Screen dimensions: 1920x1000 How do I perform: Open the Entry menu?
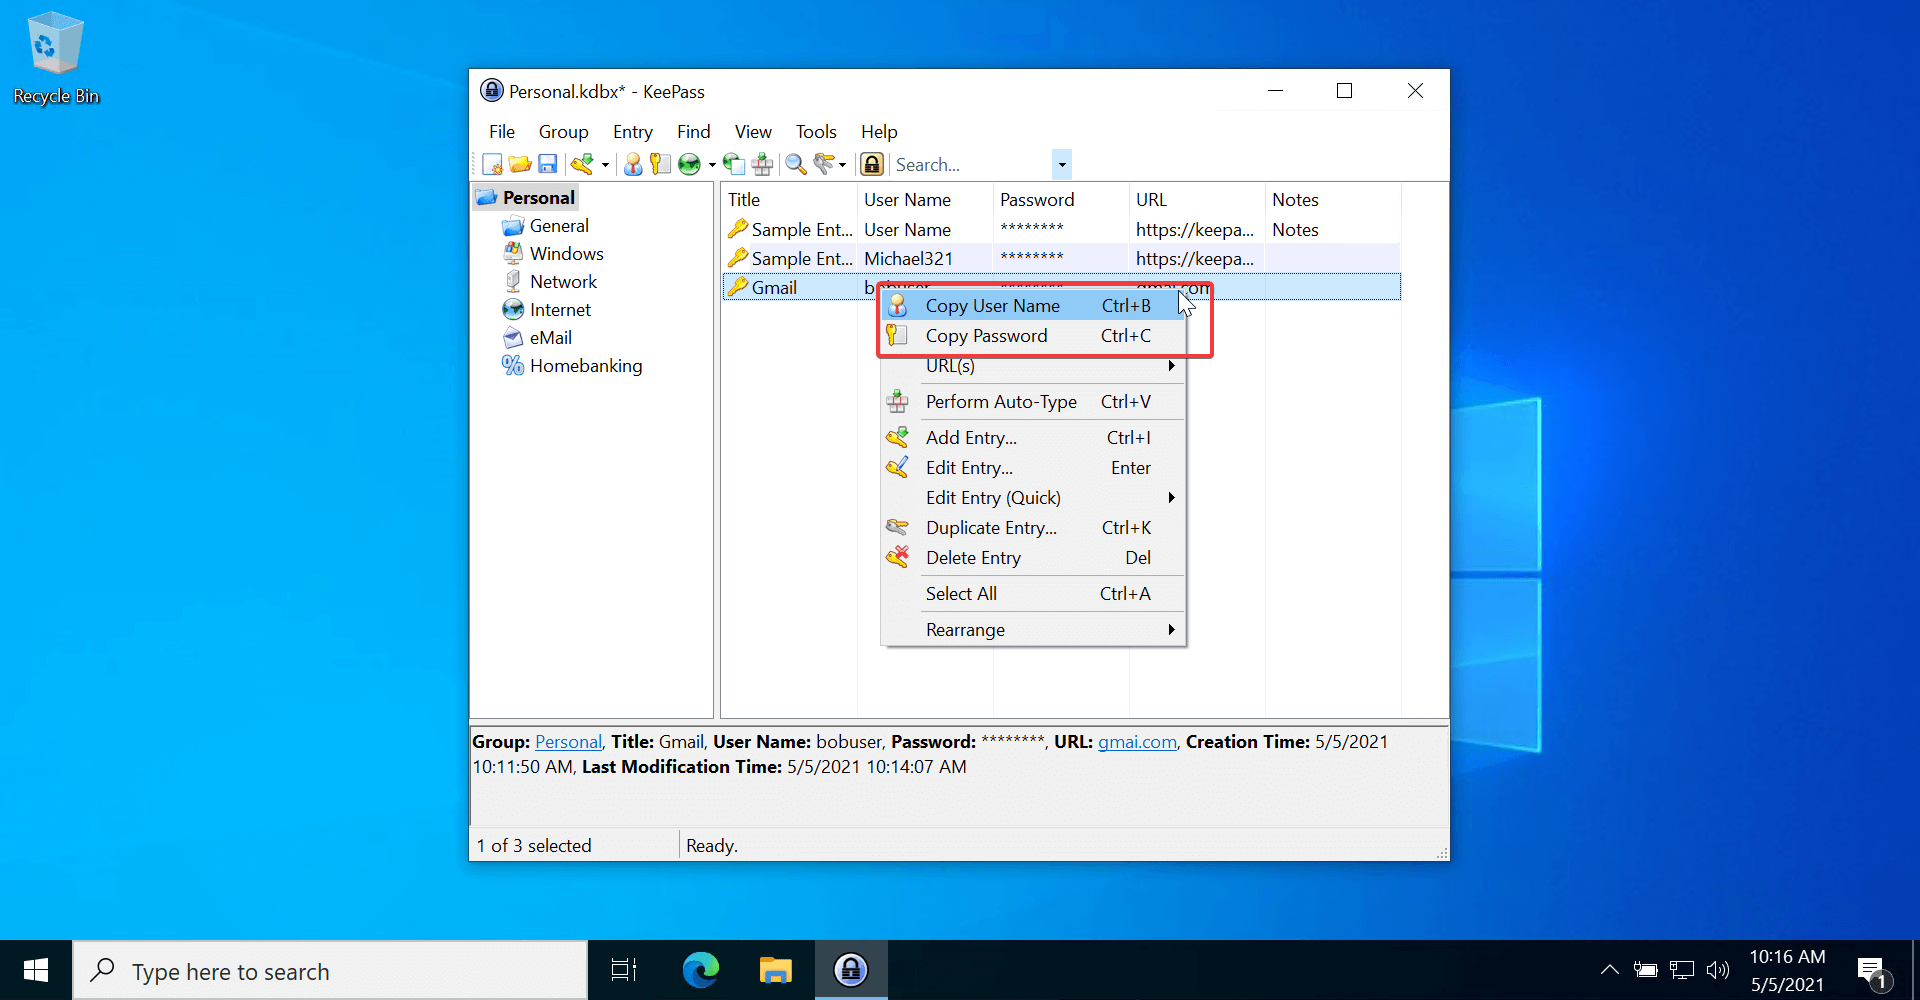632,131
